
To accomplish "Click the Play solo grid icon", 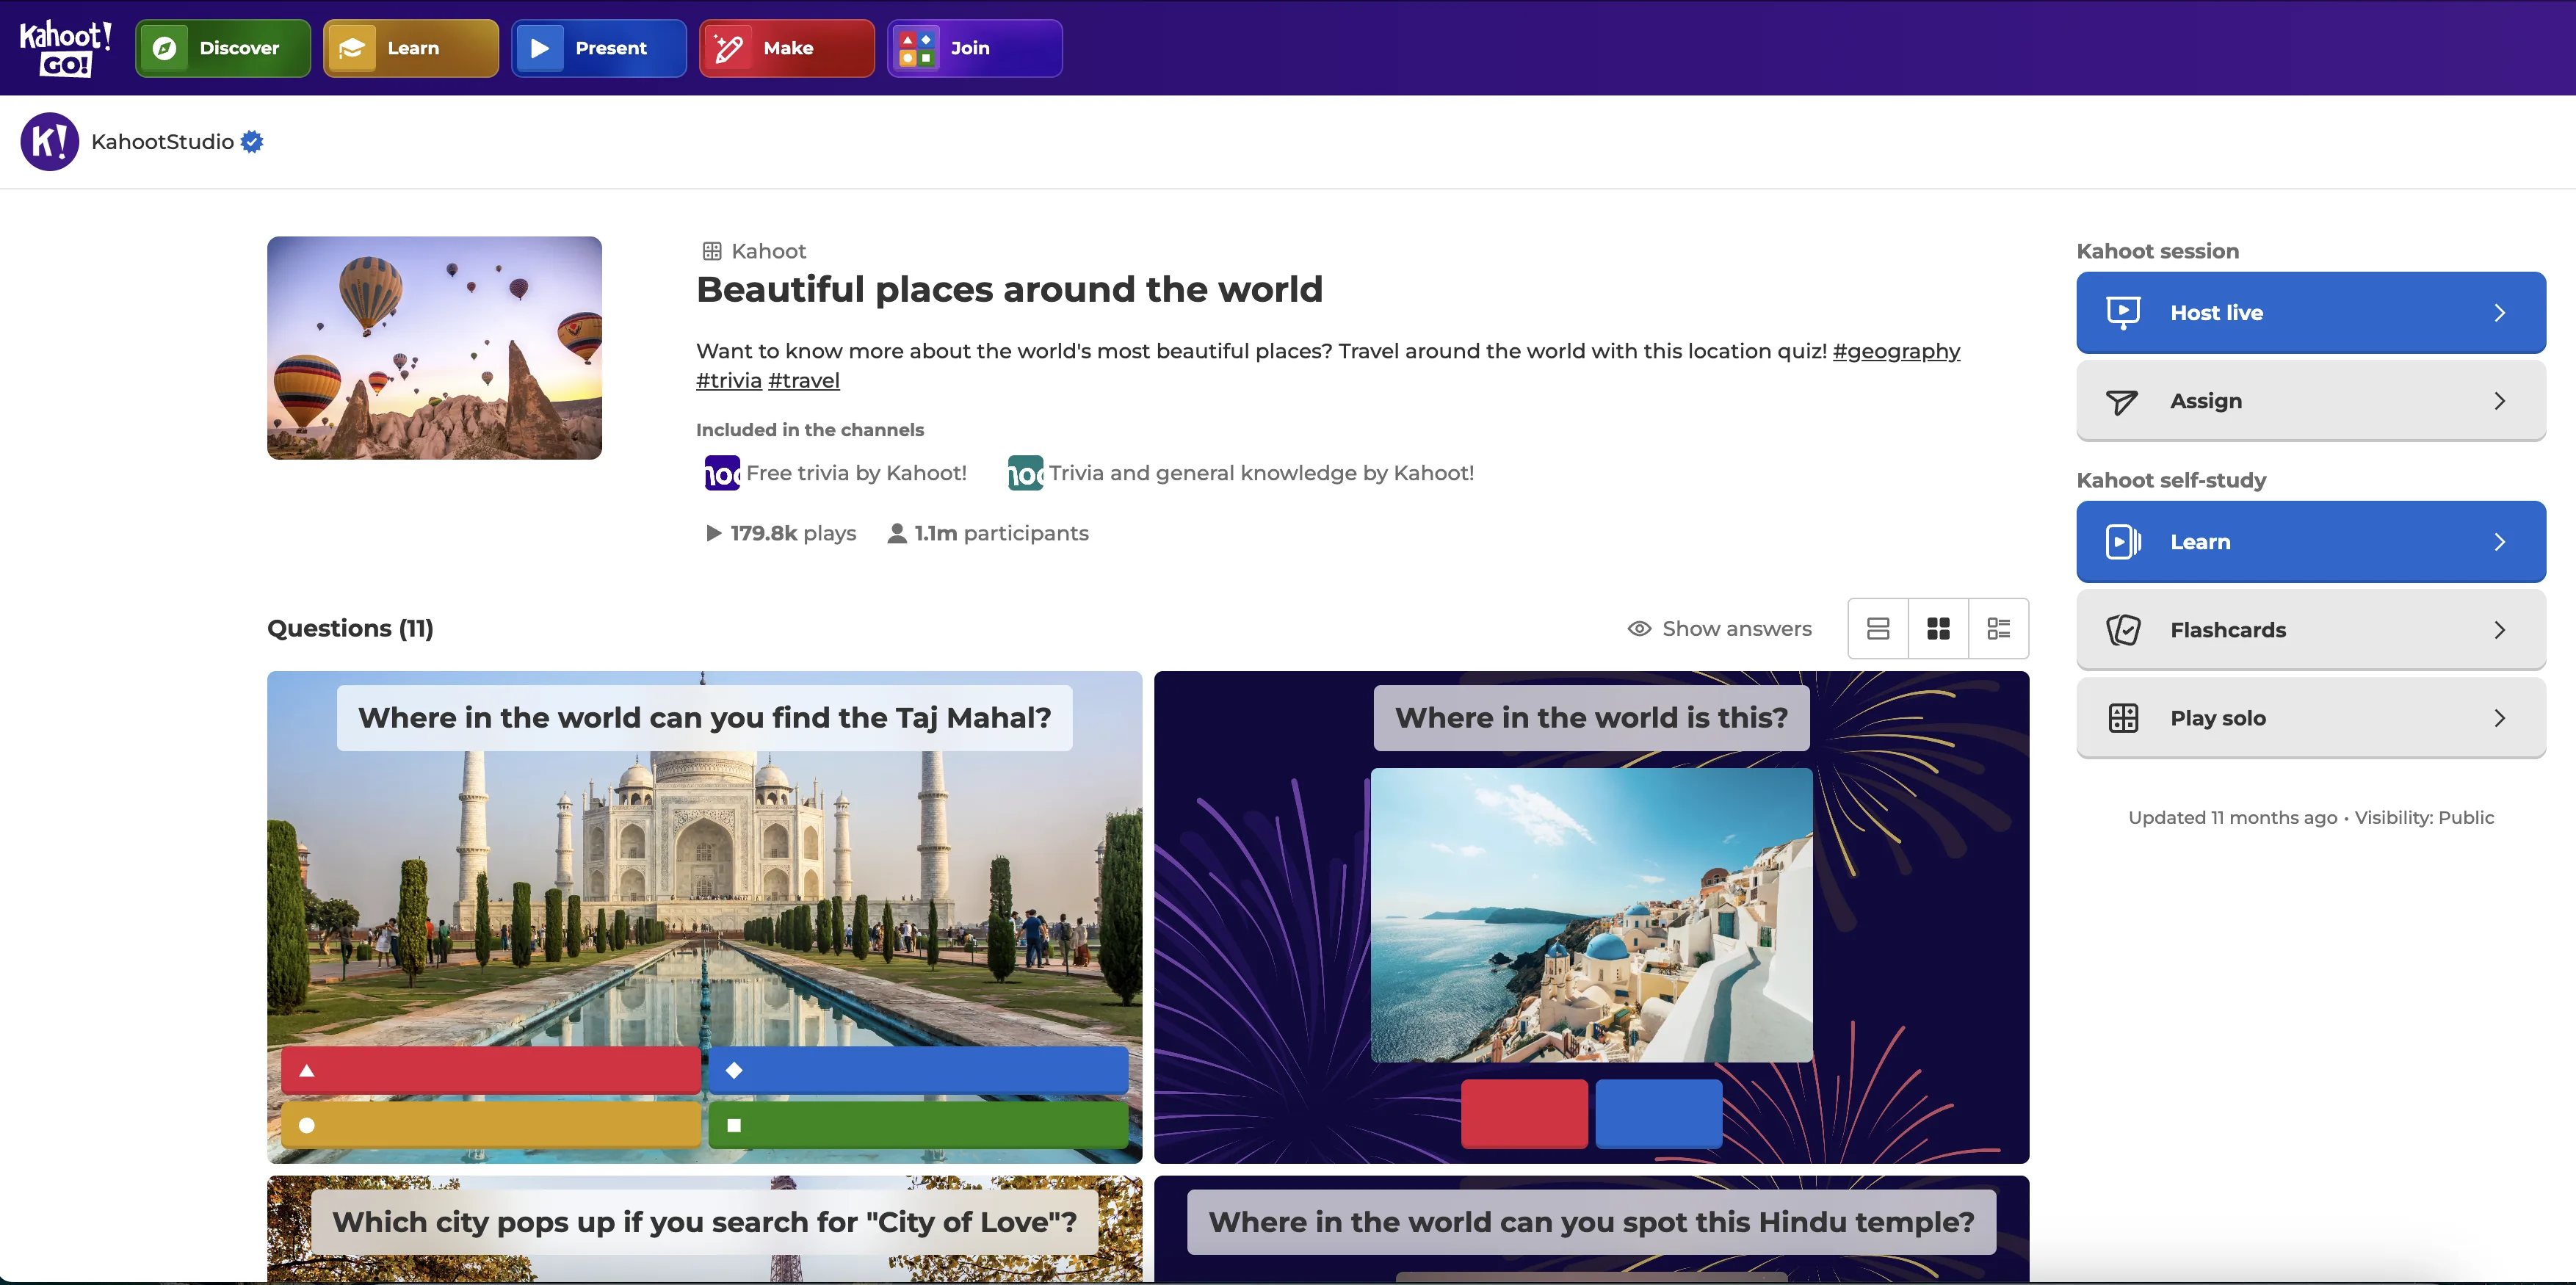I will (2123, 717).
